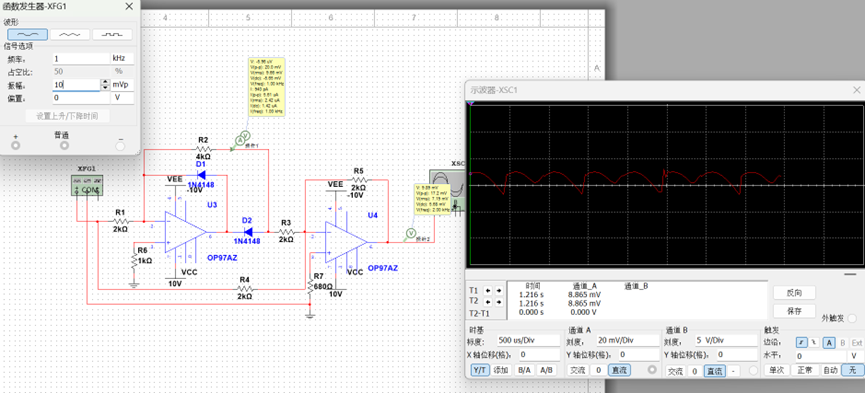Choose rising edge trigger icon
This screenshot has width=865, height=393.
coord(802,342)
